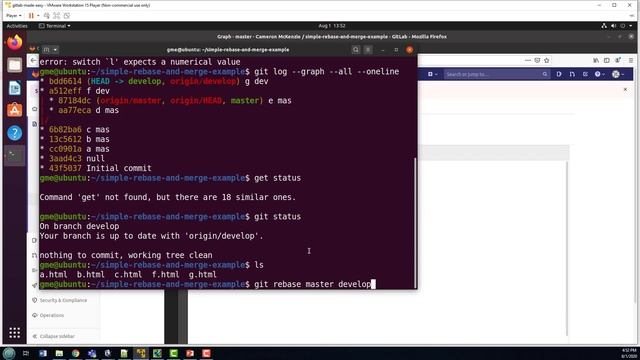This screenshot has width=640, height=360.
Task: Launch LibreOffice Writer from the dock
Action: [x=15, y=87]
